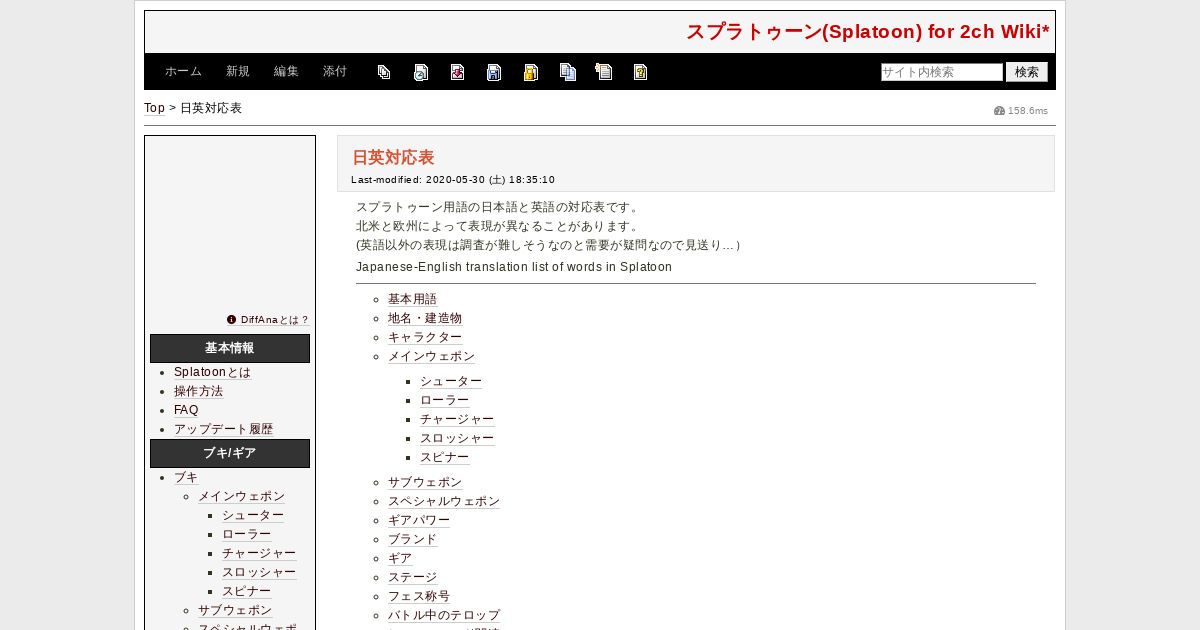Click the blue floppy disk icon in toolbar
Image resolution: width=1200 pixels, height=630 pixels.
click(494, 72)
